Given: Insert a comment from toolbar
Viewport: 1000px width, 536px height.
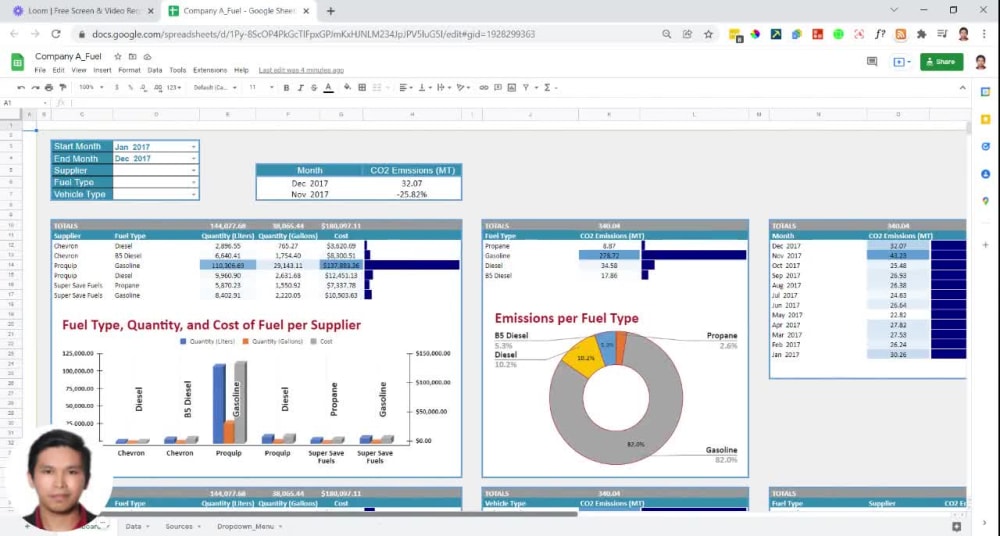Looking at the screenshot, I should pyautogui.click(x=498, y=87).
